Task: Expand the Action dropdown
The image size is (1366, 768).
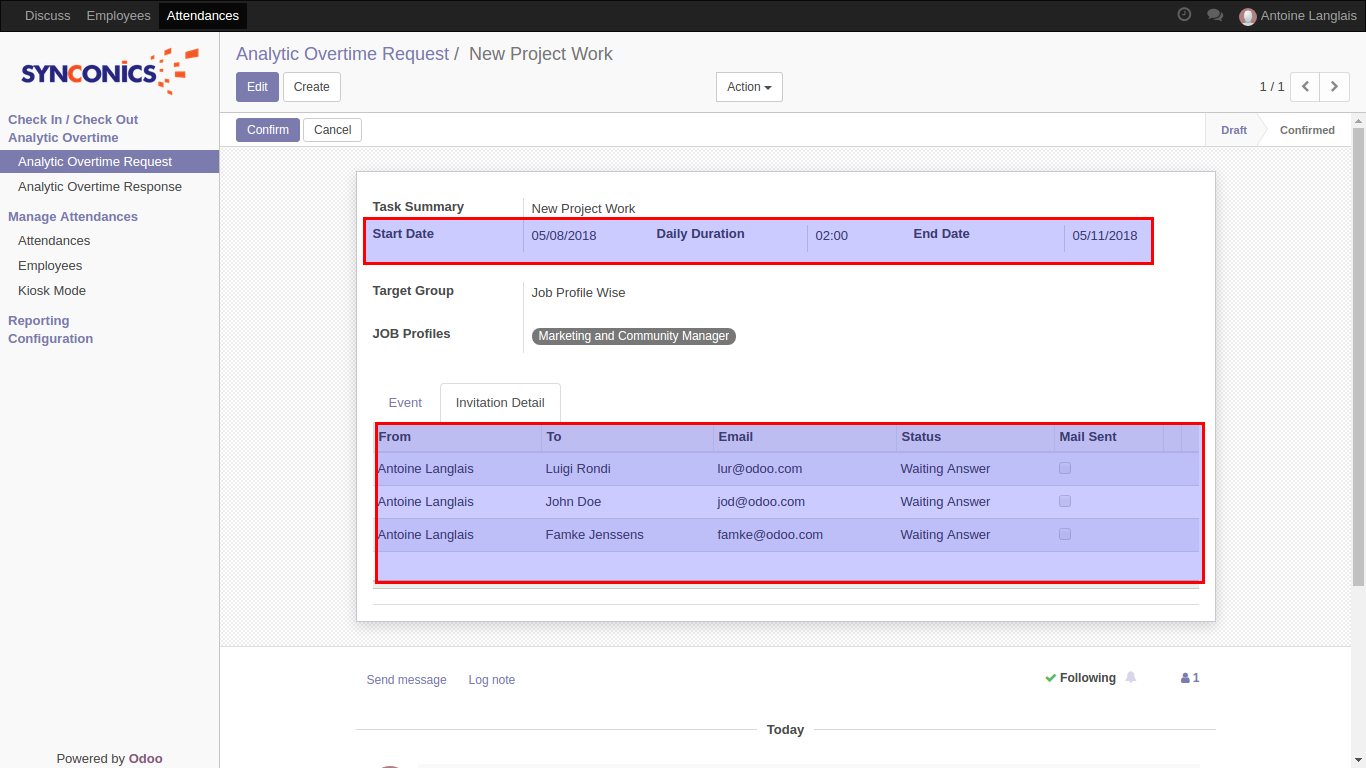Action: [749, 87]
